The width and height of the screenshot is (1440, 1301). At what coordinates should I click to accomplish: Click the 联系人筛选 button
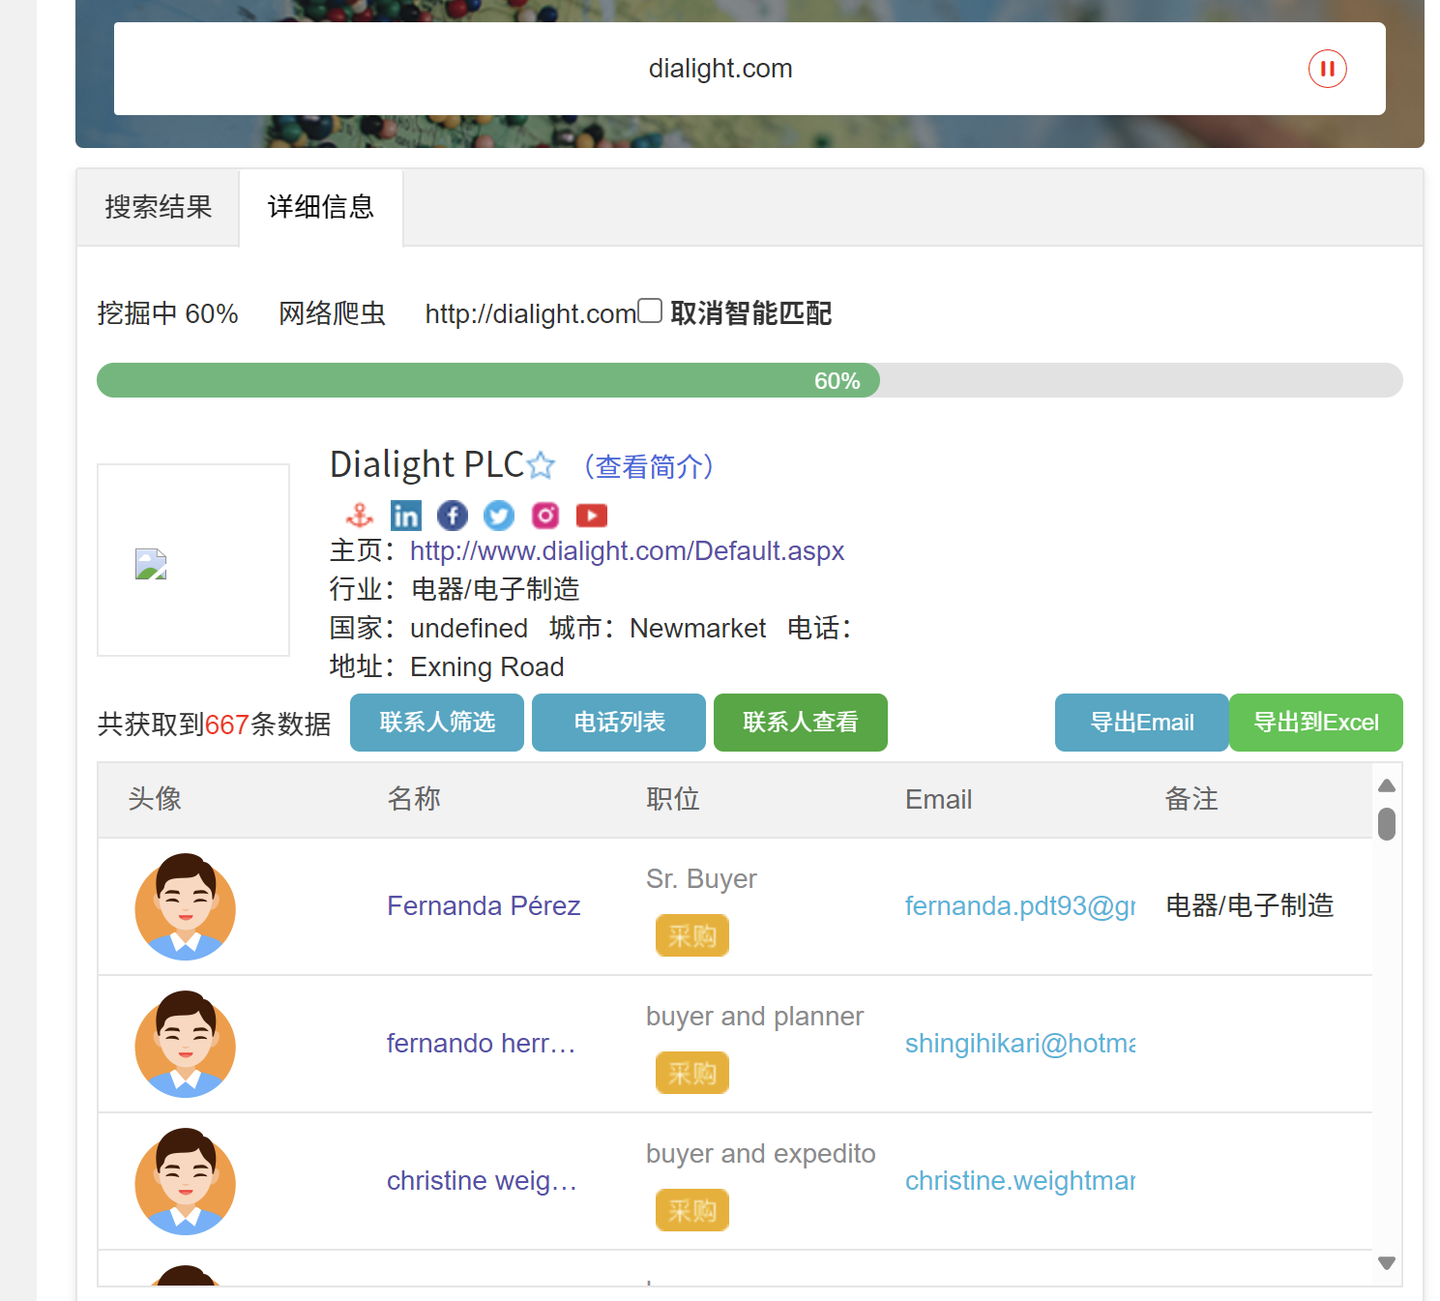[x=437, y=722]
